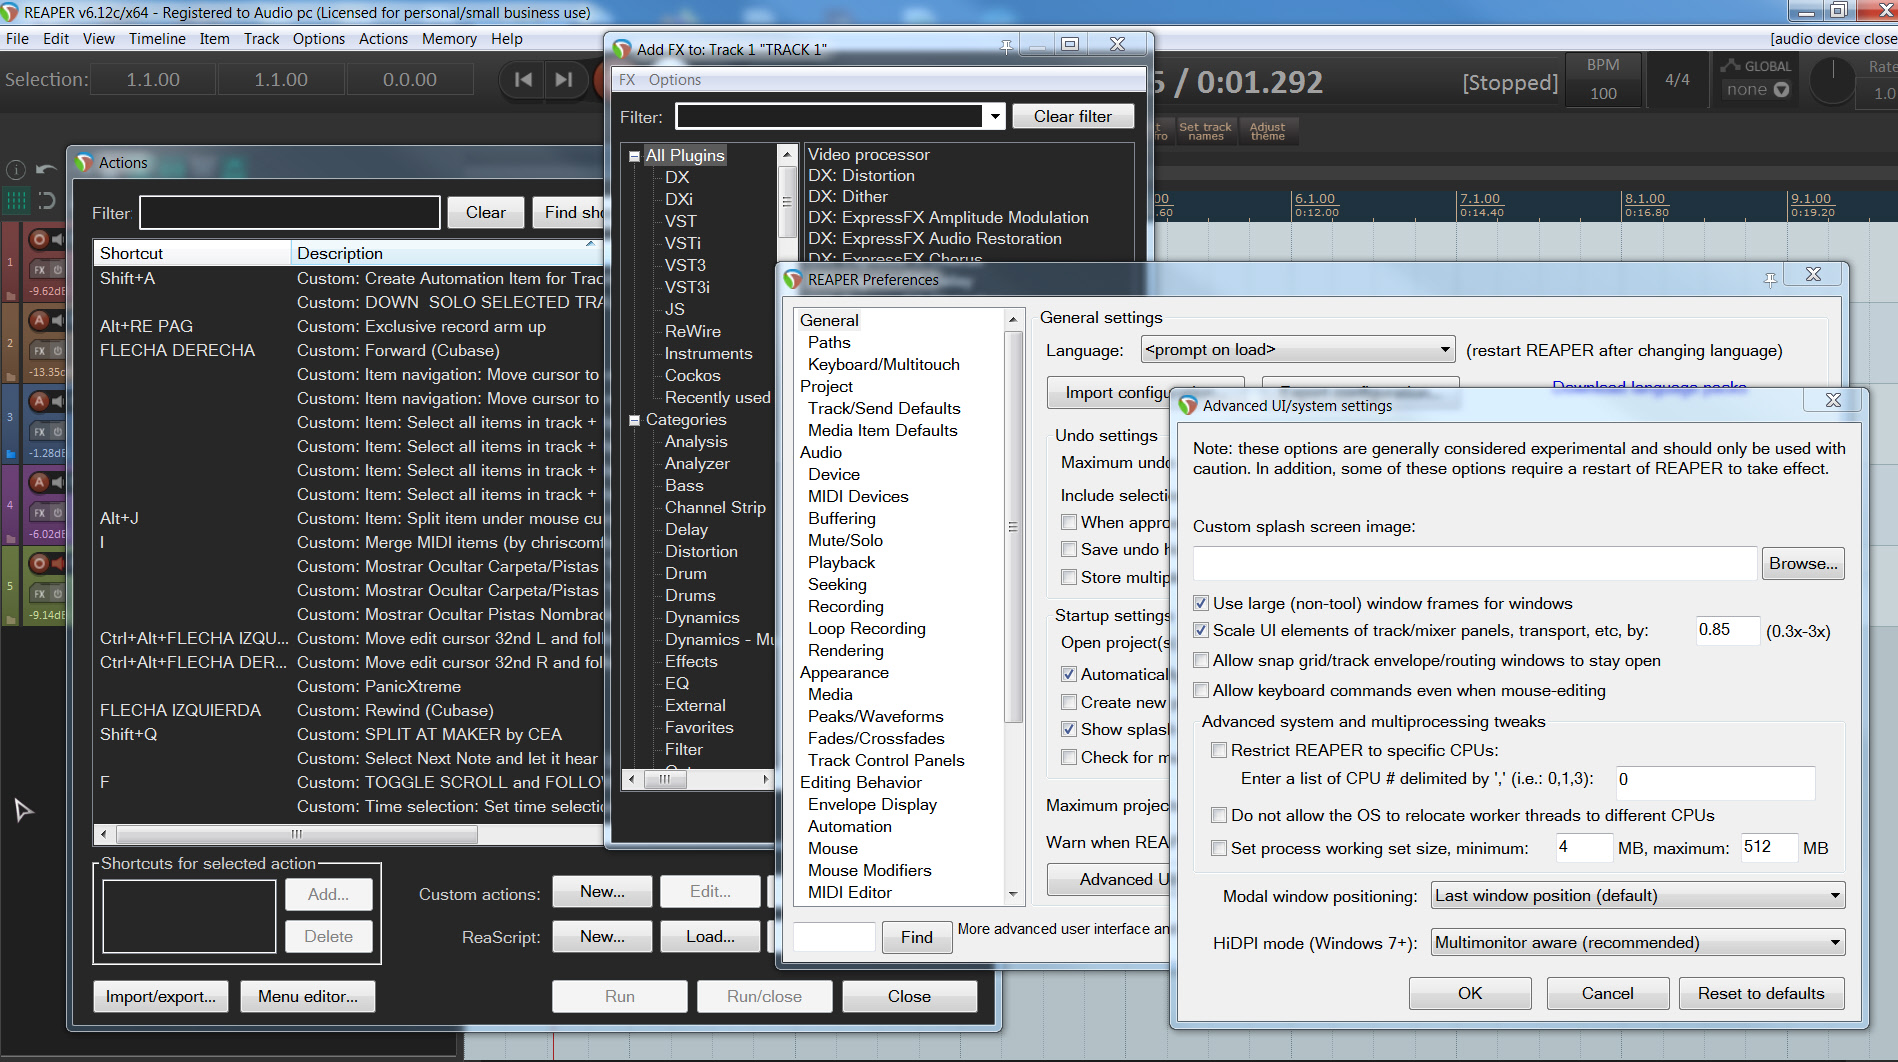Open the Actions menu in the main menu bar

point(383,39)
